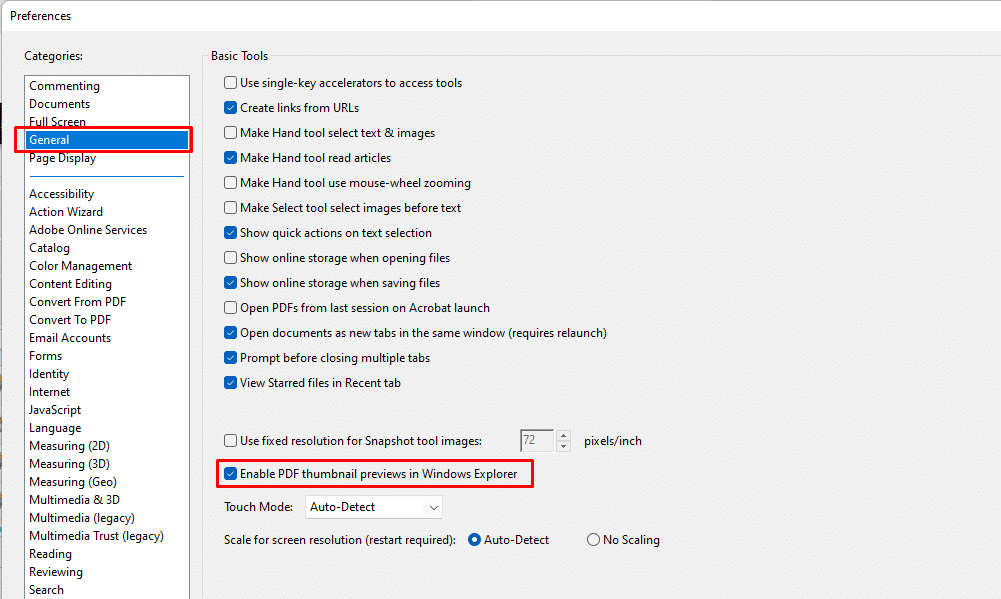Select No Scaling radio button
1001x599 pixels.
(594, 540)
